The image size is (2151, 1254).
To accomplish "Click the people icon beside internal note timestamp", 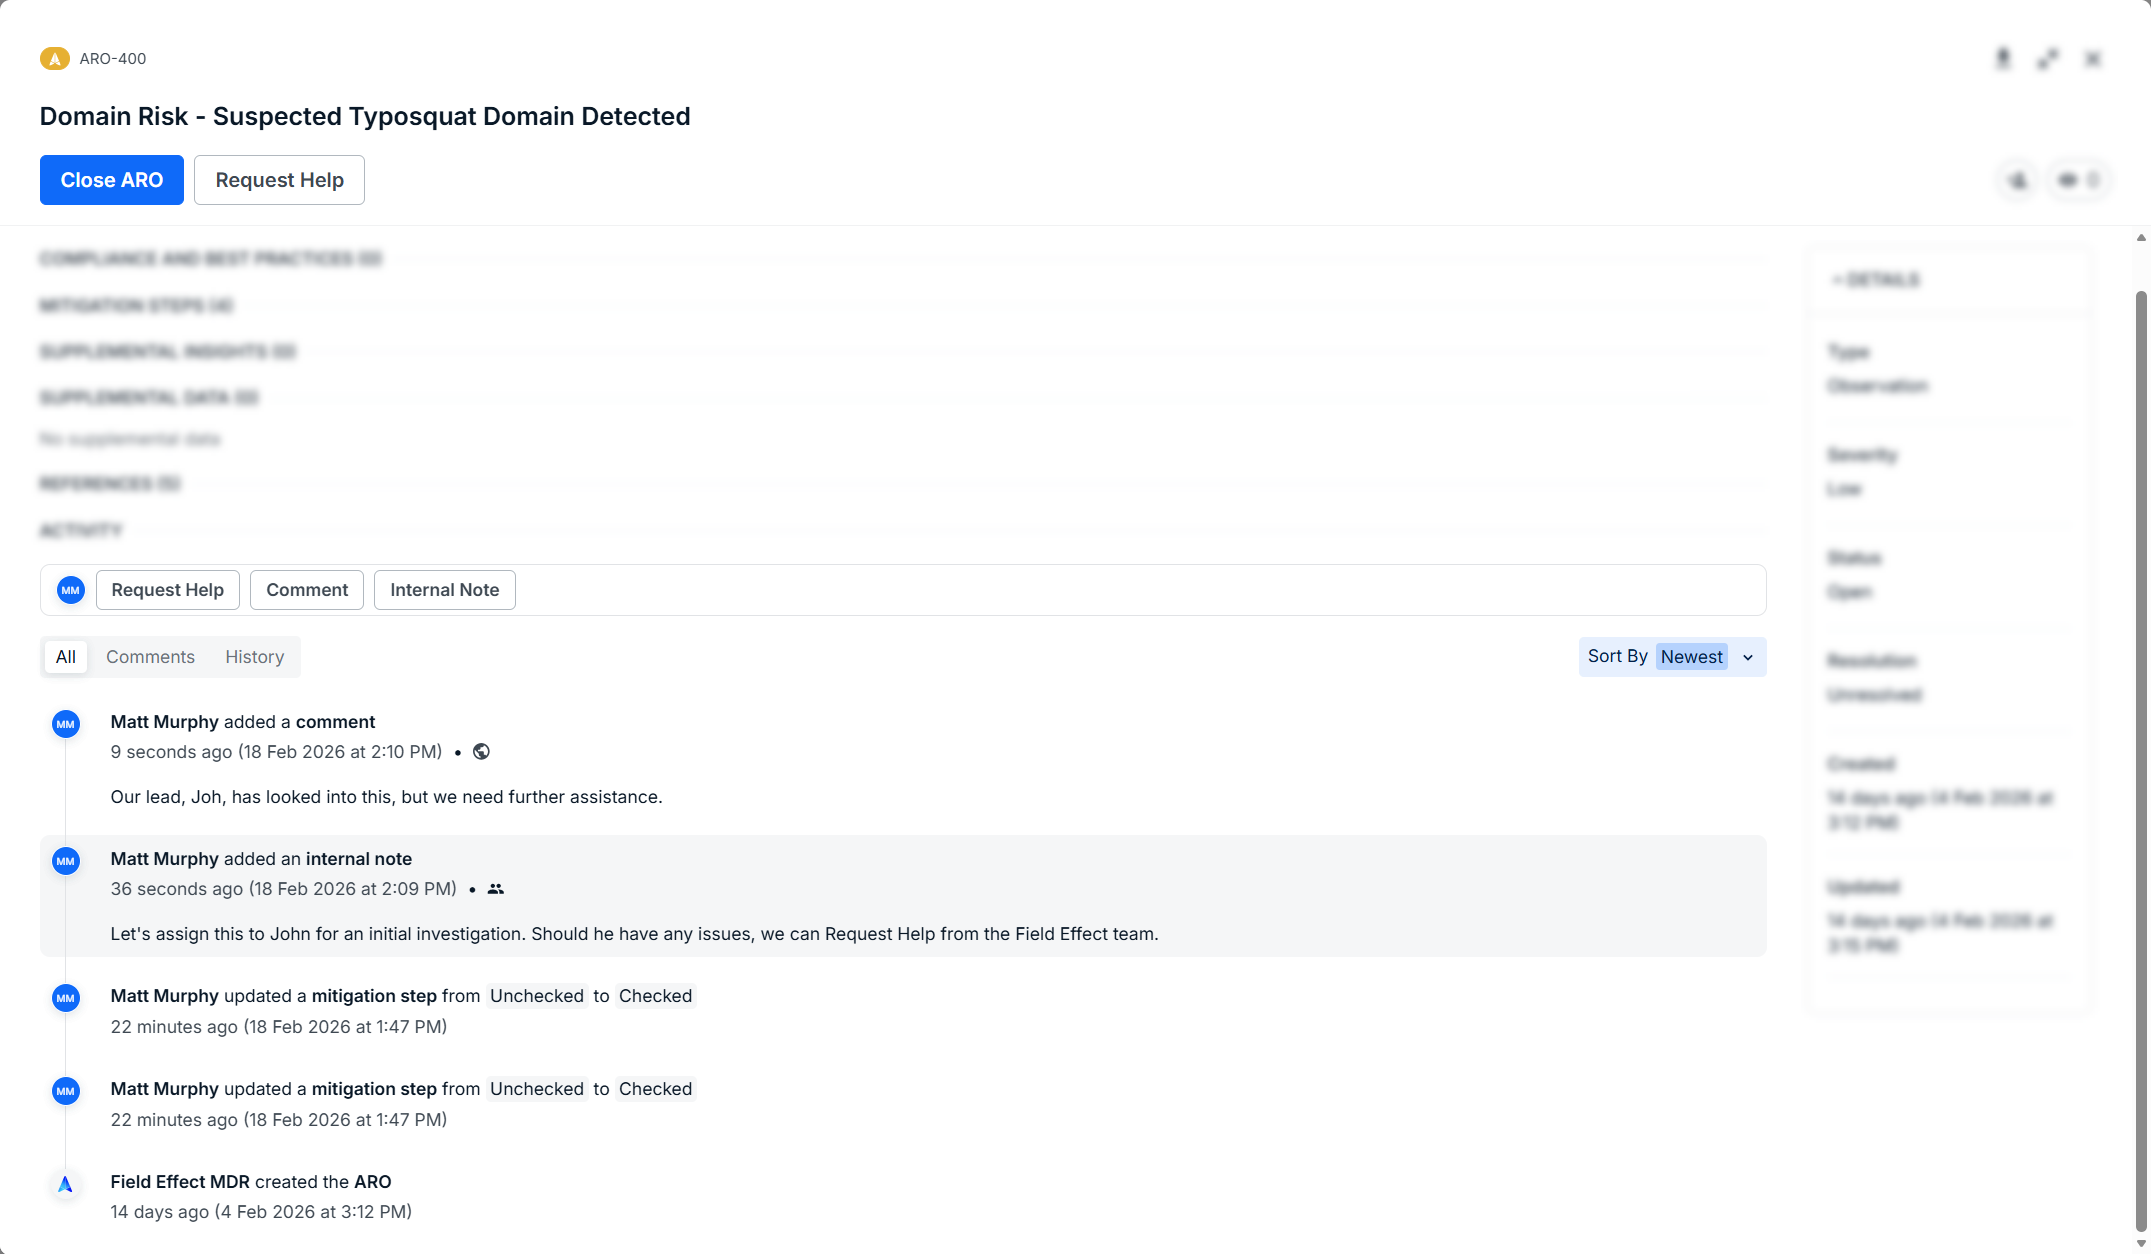I will [x=495, y=889].
